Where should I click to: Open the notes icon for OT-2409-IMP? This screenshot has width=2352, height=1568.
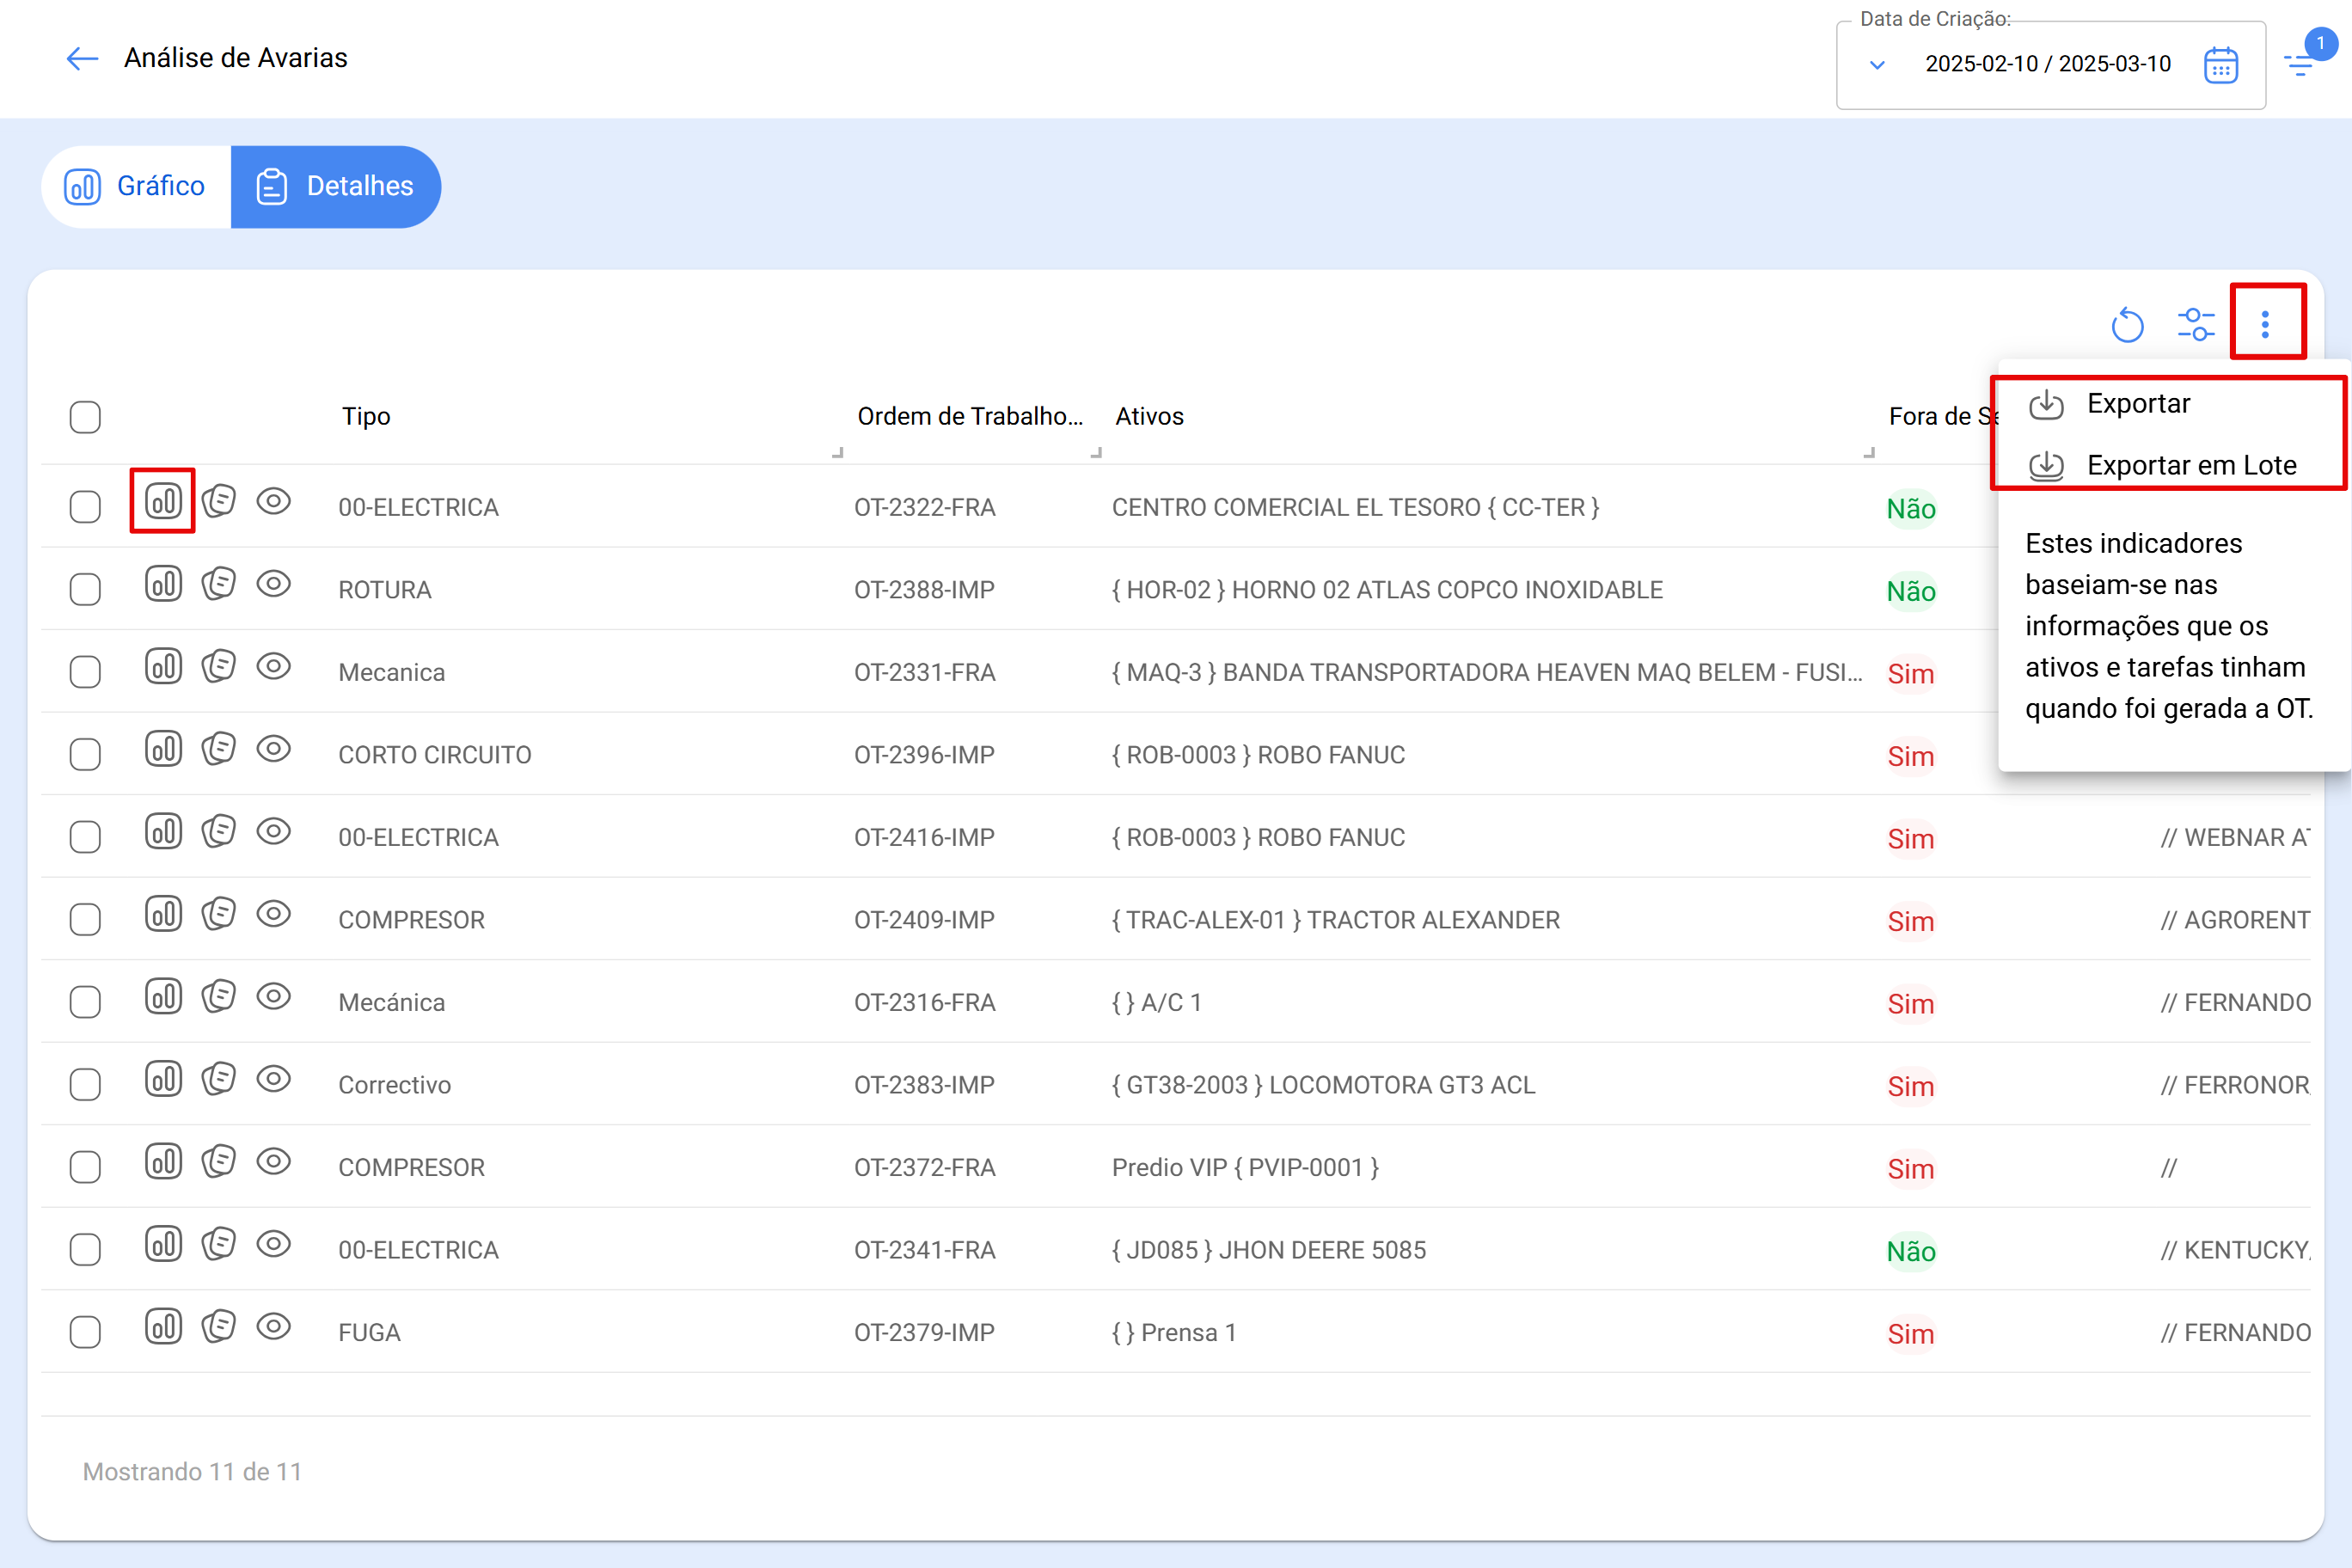pos(218,913)
